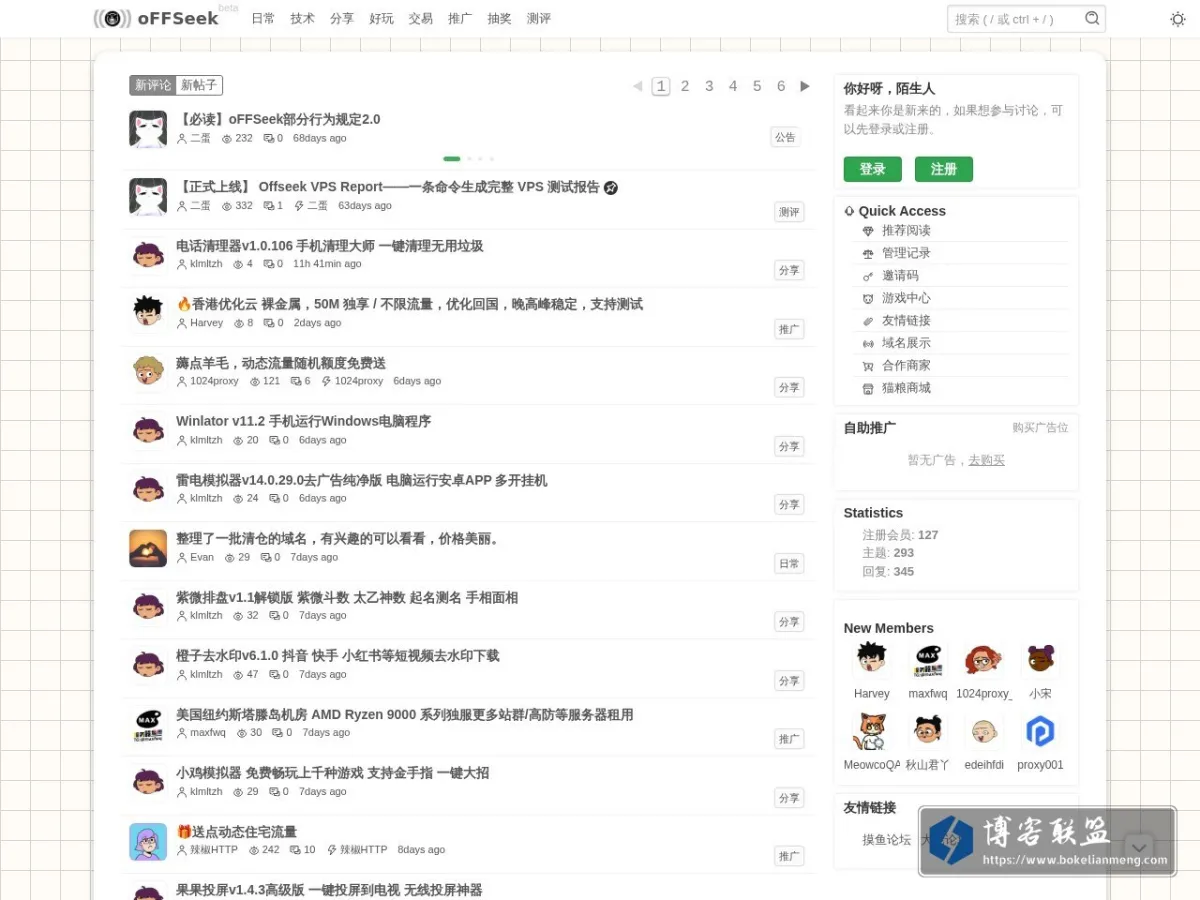This screenshot has height=900, width=1200.
Task: Open the 秋山君丫 member avatar
Action: 928,731
